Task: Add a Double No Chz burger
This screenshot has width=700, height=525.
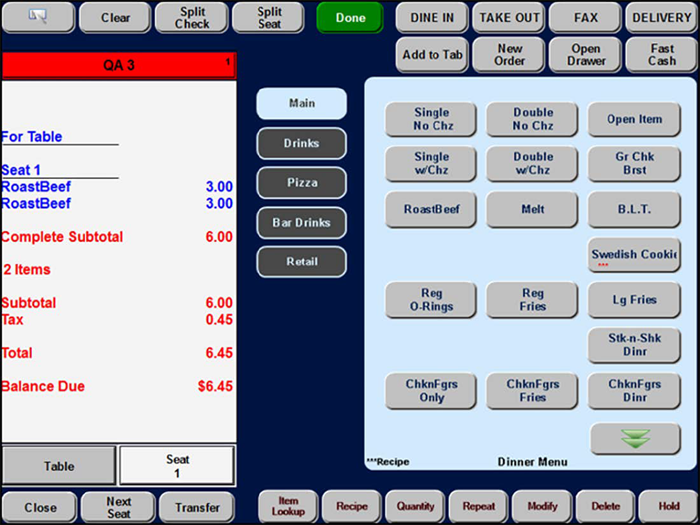Action: click(532, 119)
